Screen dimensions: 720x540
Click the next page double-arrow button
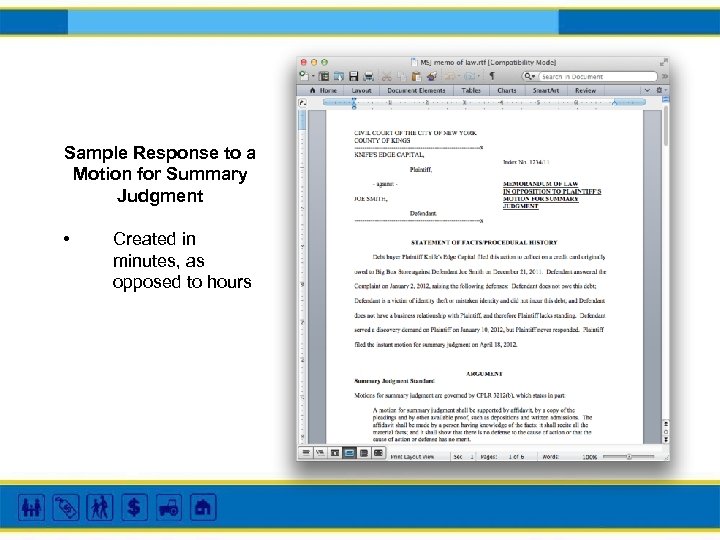pyautogui.click(x=666, y=440)
